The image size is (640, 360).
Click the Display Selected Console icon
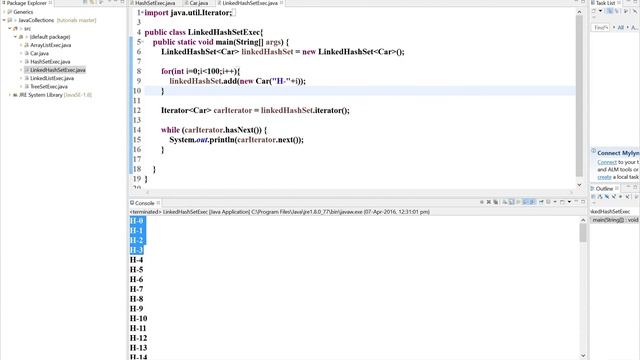[548, 202]
